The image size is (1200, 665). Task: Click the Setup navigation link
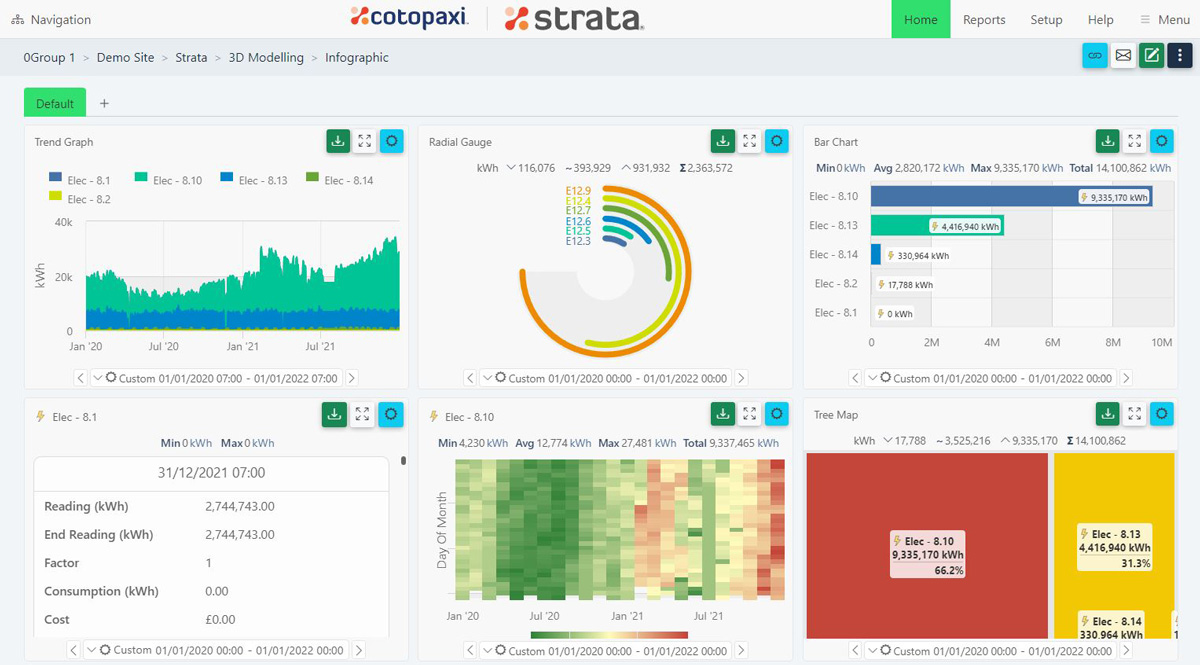pyautogui.click(x=1046, y=19)
